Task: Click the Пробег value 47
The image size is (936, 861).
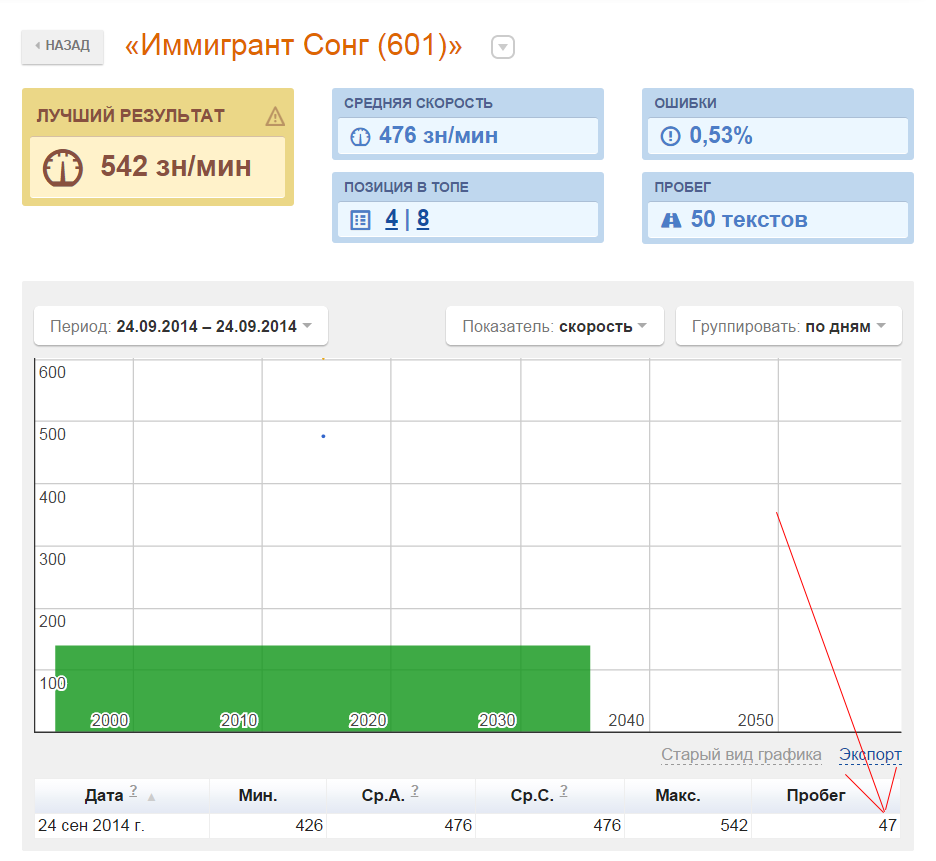Action: tap(887, 825)
